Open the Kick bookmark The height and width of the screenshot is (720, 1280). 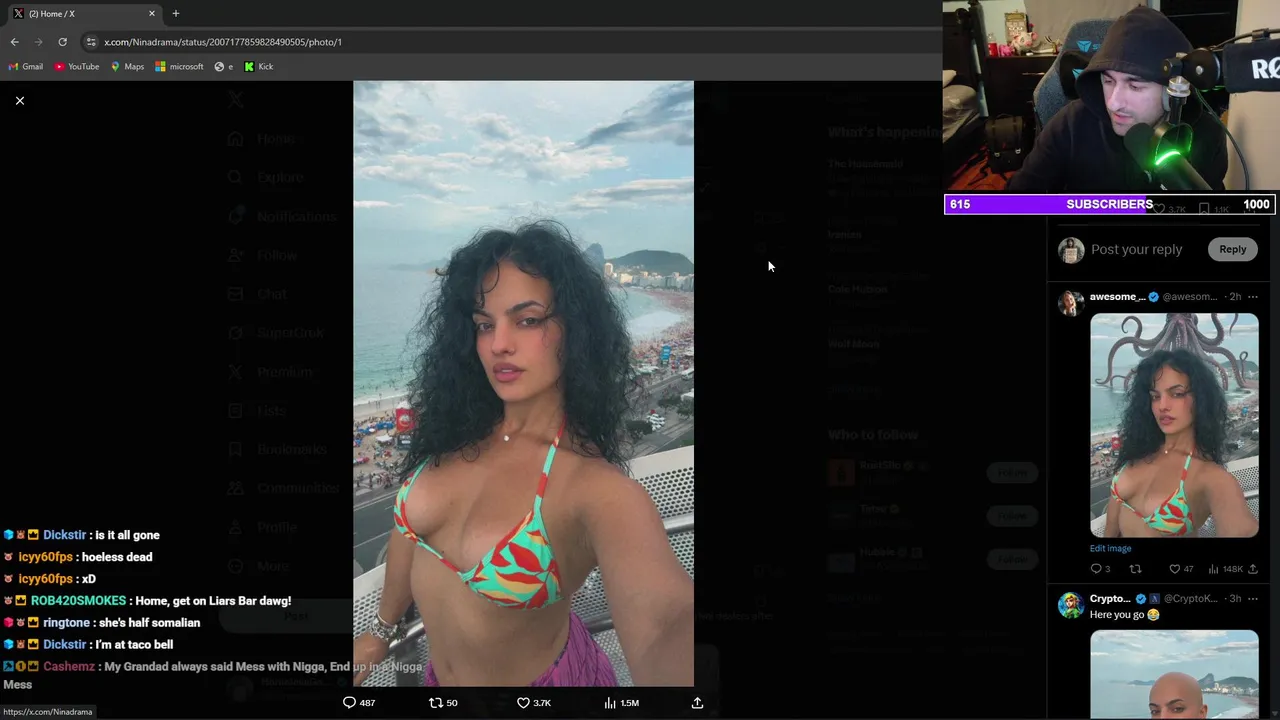[x=259, y=67]
